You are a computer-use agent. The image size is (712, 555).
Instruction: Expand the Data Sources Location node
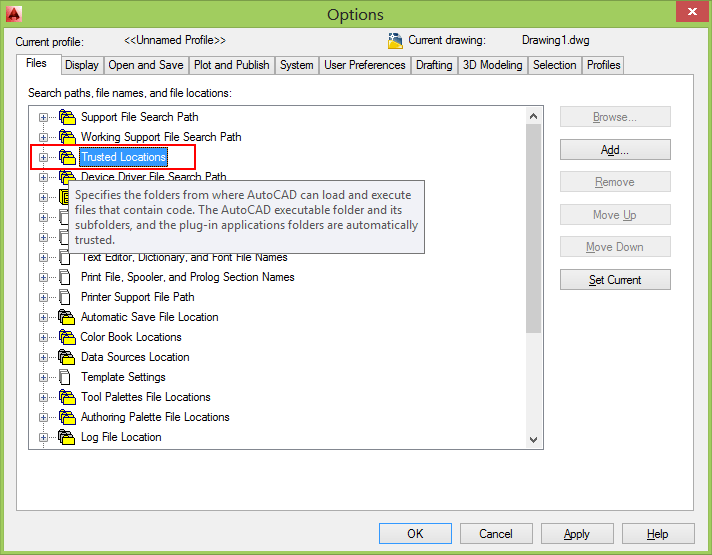tap(43, 357)
